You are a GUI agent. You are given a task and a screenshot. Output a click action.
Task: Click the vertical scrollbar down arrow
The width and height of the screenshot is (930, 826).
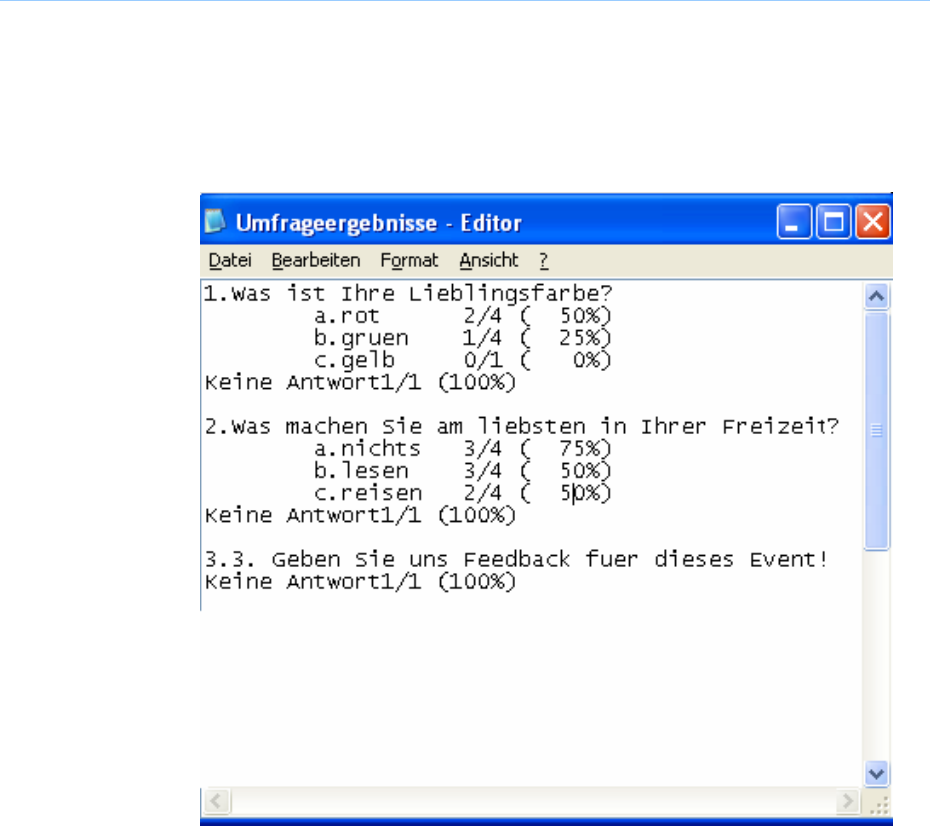point(877,774)
